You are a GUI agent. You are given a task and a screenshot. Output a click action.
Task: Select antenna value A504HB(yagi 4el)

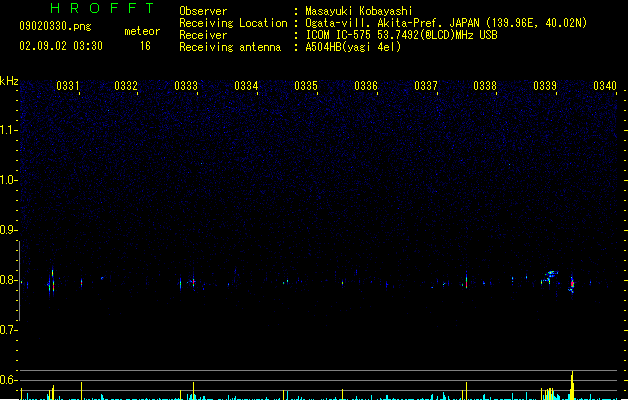point(353,47)
